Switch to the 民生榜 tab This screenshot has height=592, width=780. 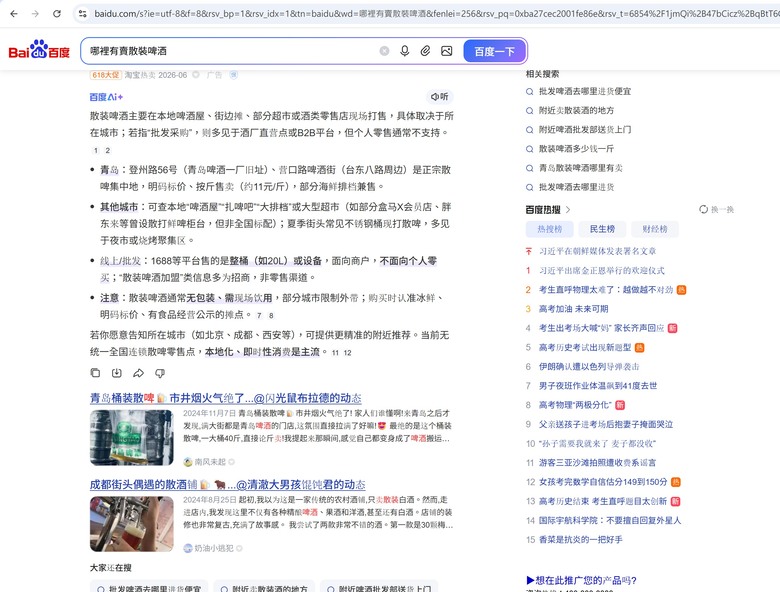pos(602,229)
